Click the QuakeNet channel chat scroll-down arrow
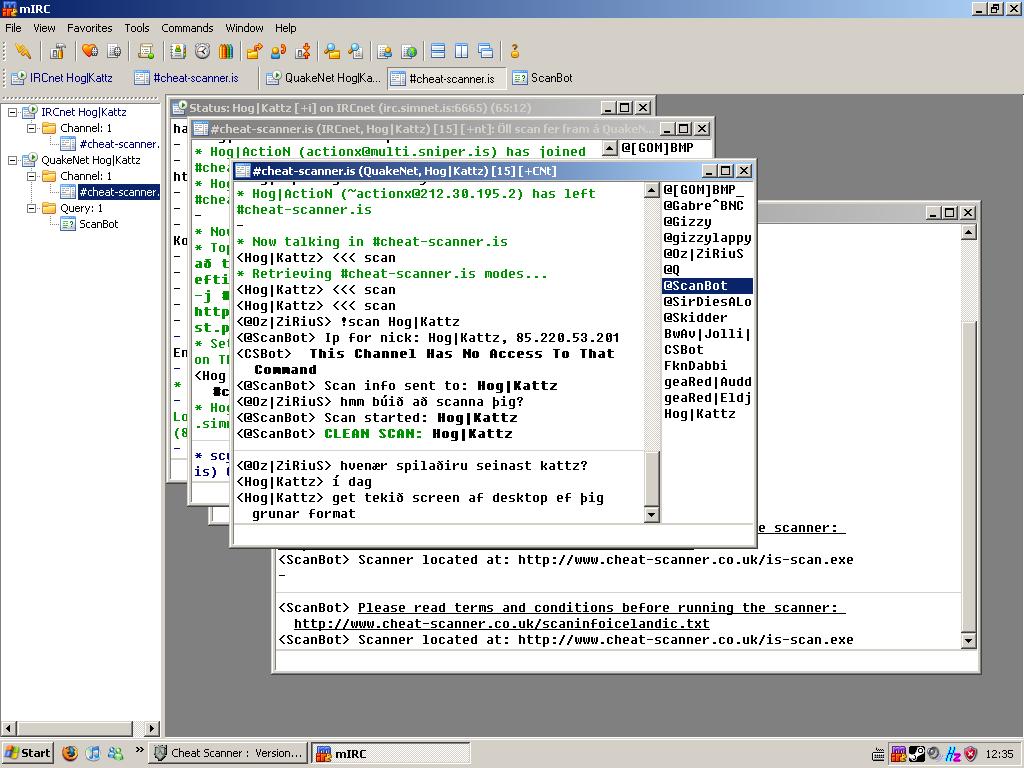The image size is (1024, 768). point(652,515)
